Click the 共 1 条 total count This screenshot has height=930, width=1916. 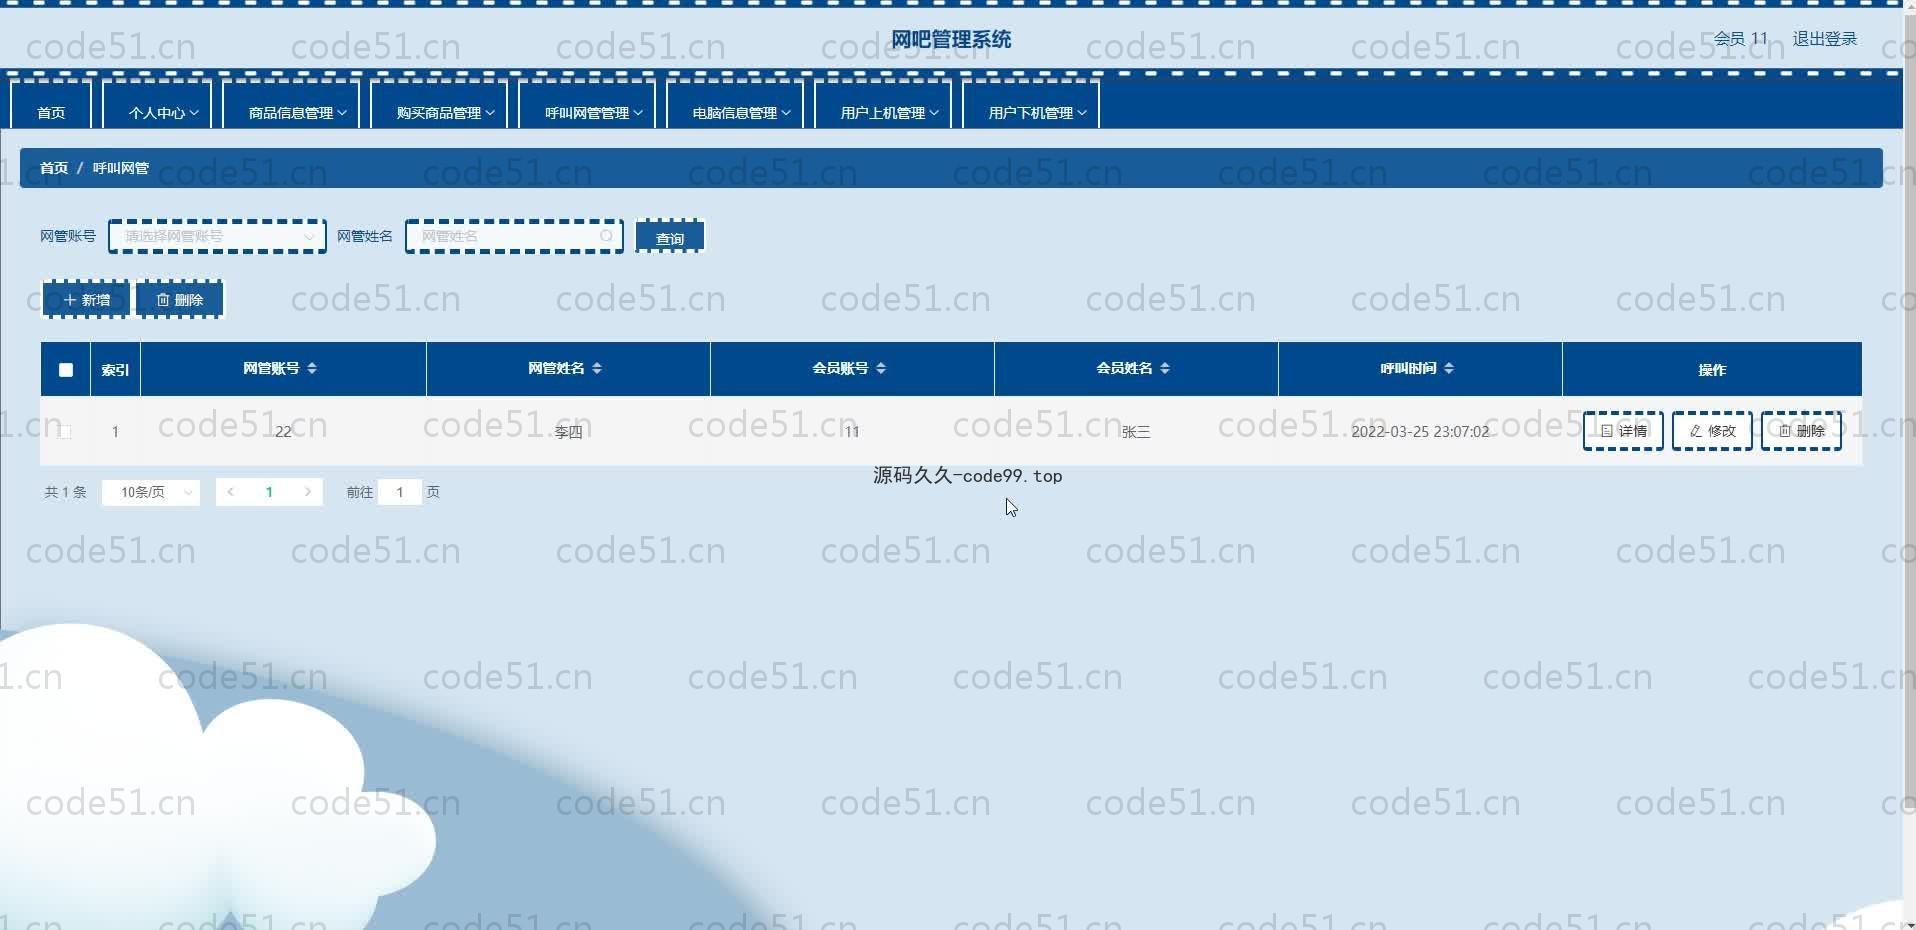point(65,492)
